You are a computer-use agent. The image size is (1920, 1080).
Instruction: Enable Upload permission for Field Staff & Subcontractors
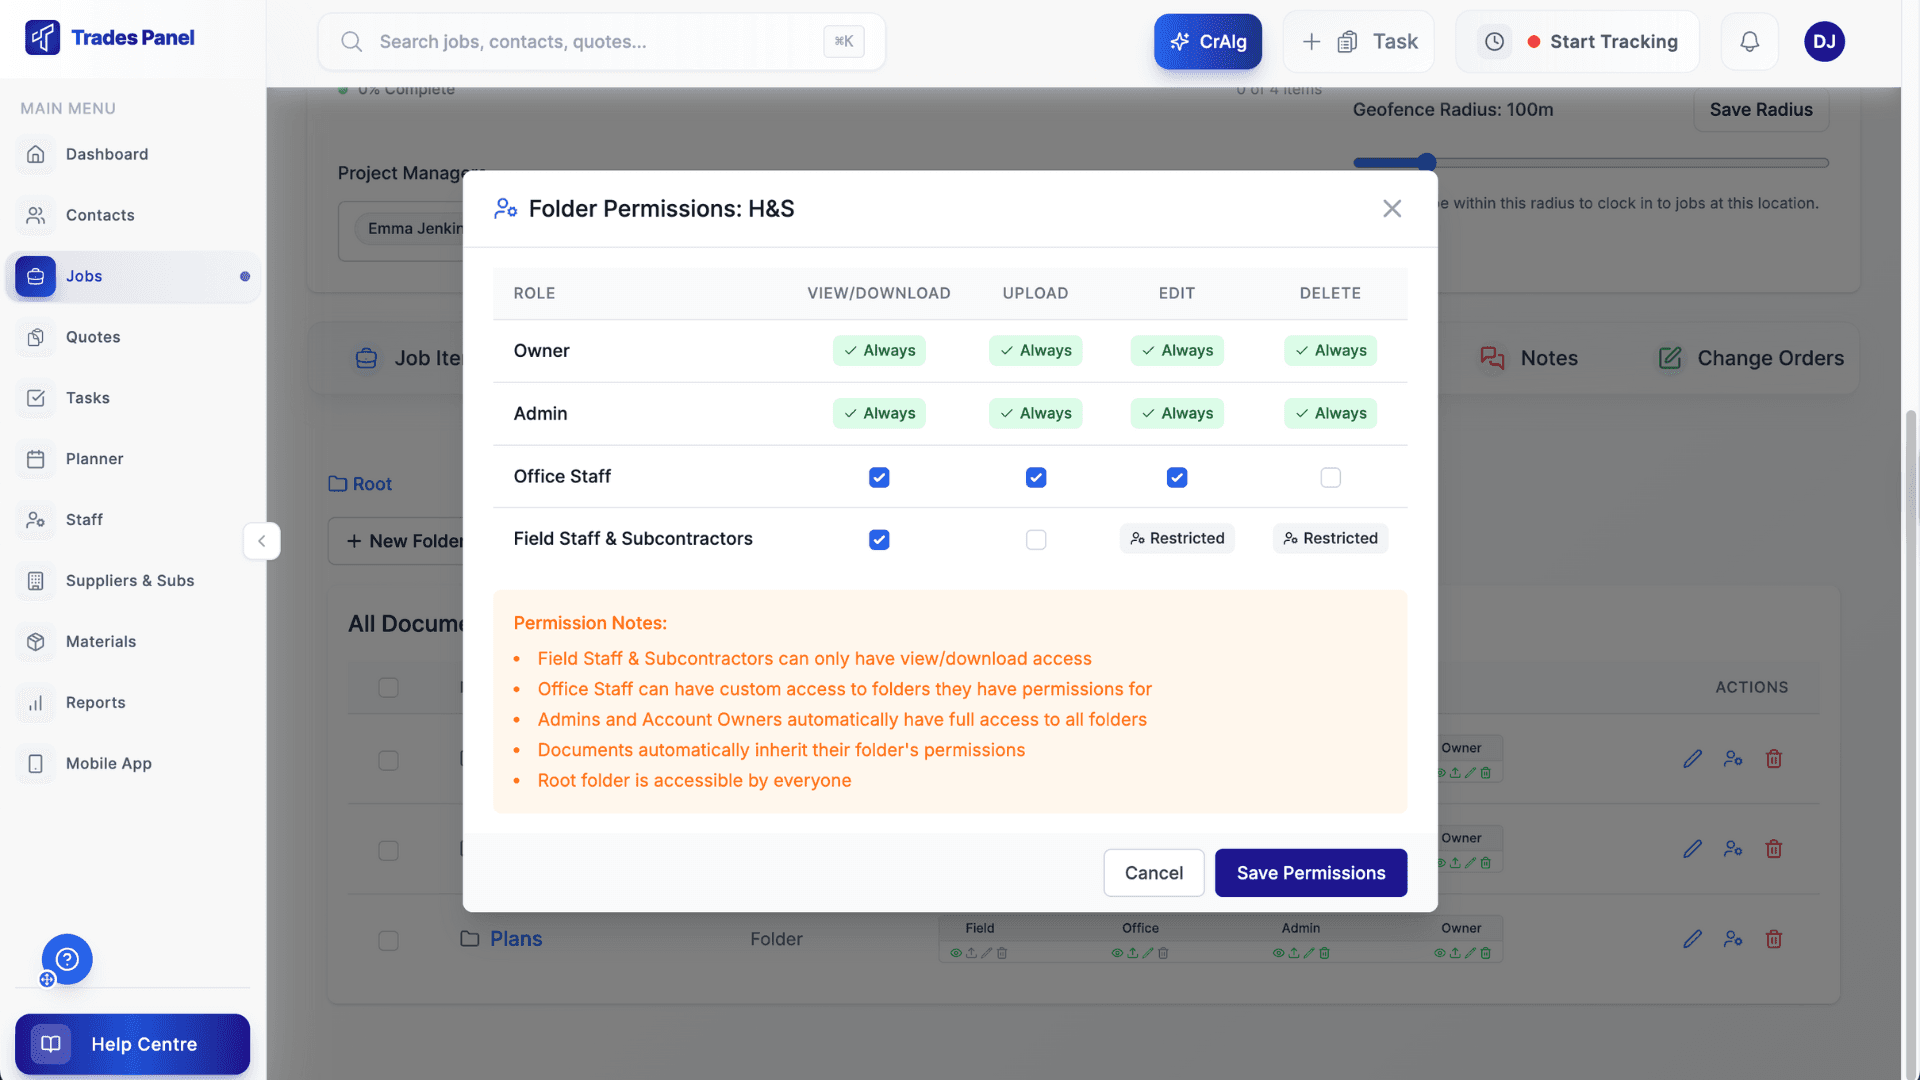[1036, 539]
